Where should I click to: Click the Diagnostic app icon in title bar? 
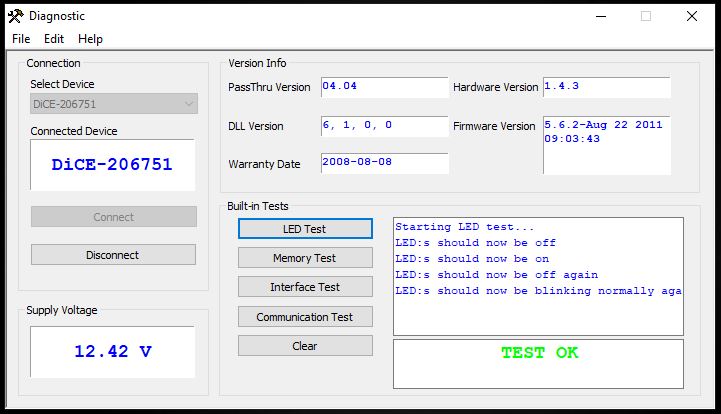(16, 16)
